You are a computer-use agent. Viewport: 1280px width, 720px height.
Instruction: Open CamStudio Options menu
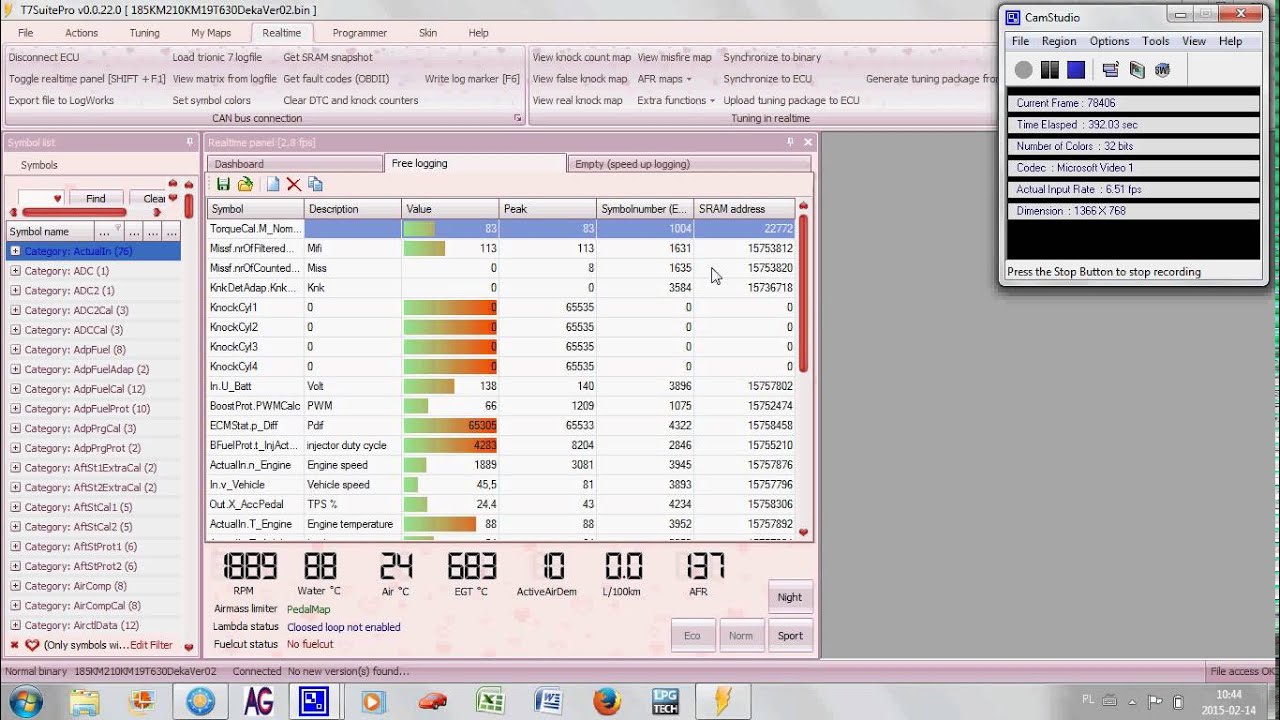[x=1109, y=41]
